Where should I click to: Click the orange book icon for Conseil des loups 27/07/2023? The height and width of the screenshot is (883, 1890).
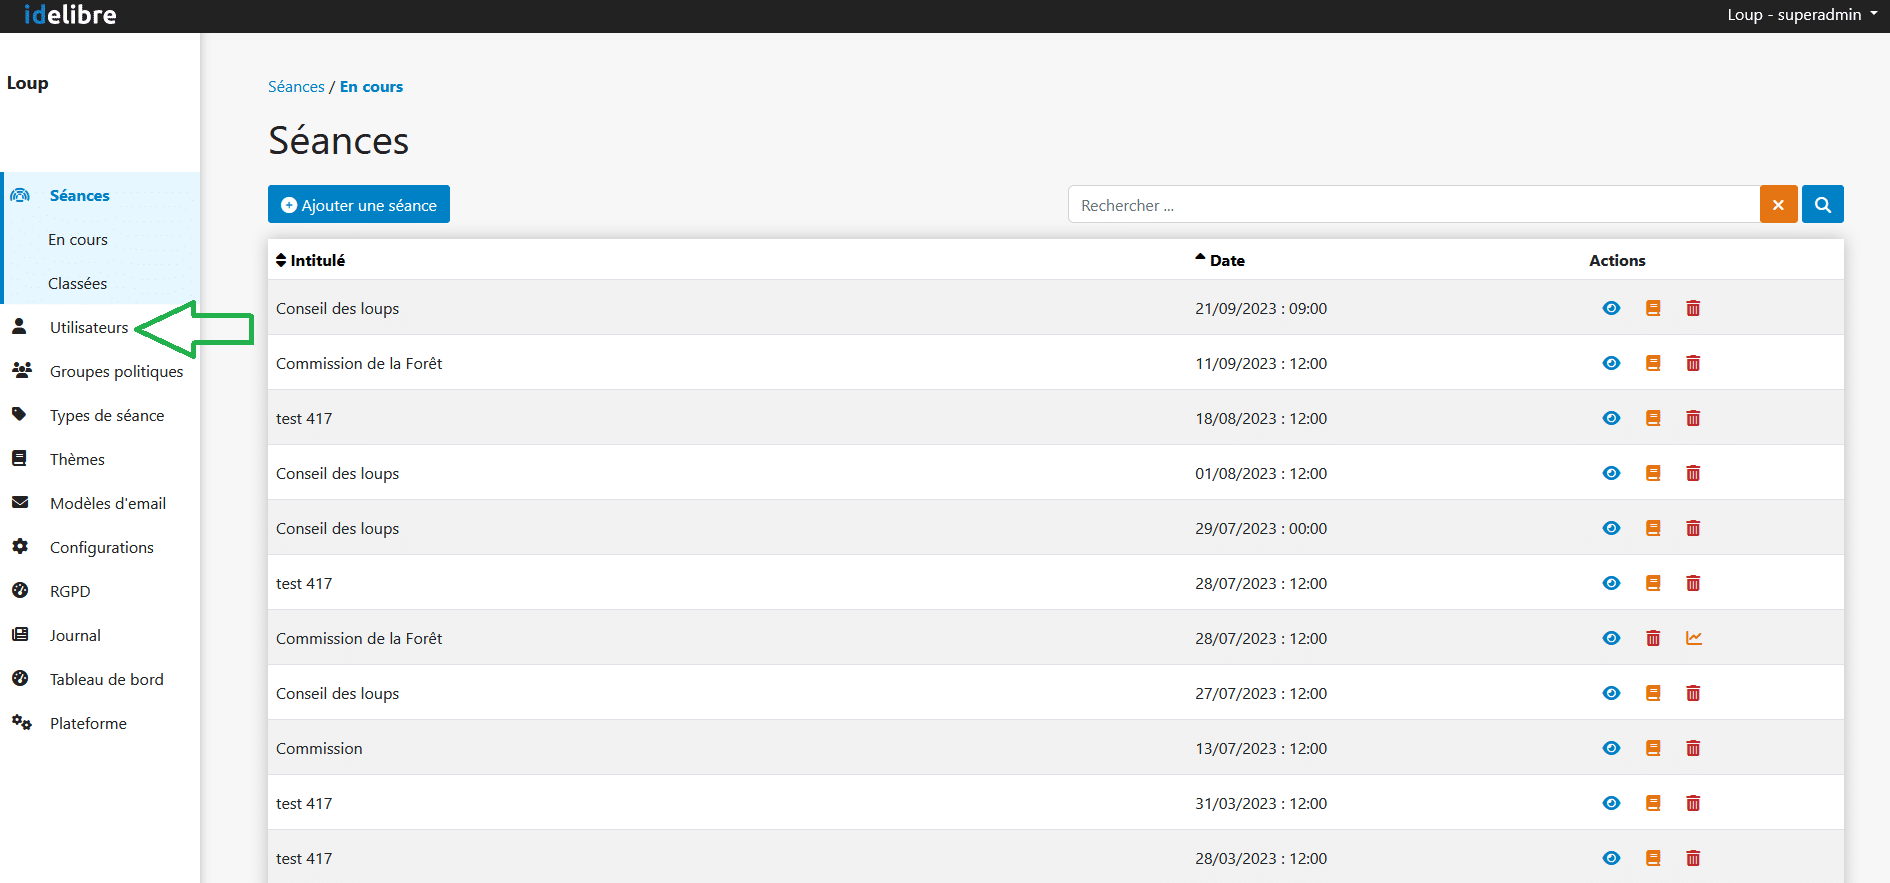(x=1653, y=693)
